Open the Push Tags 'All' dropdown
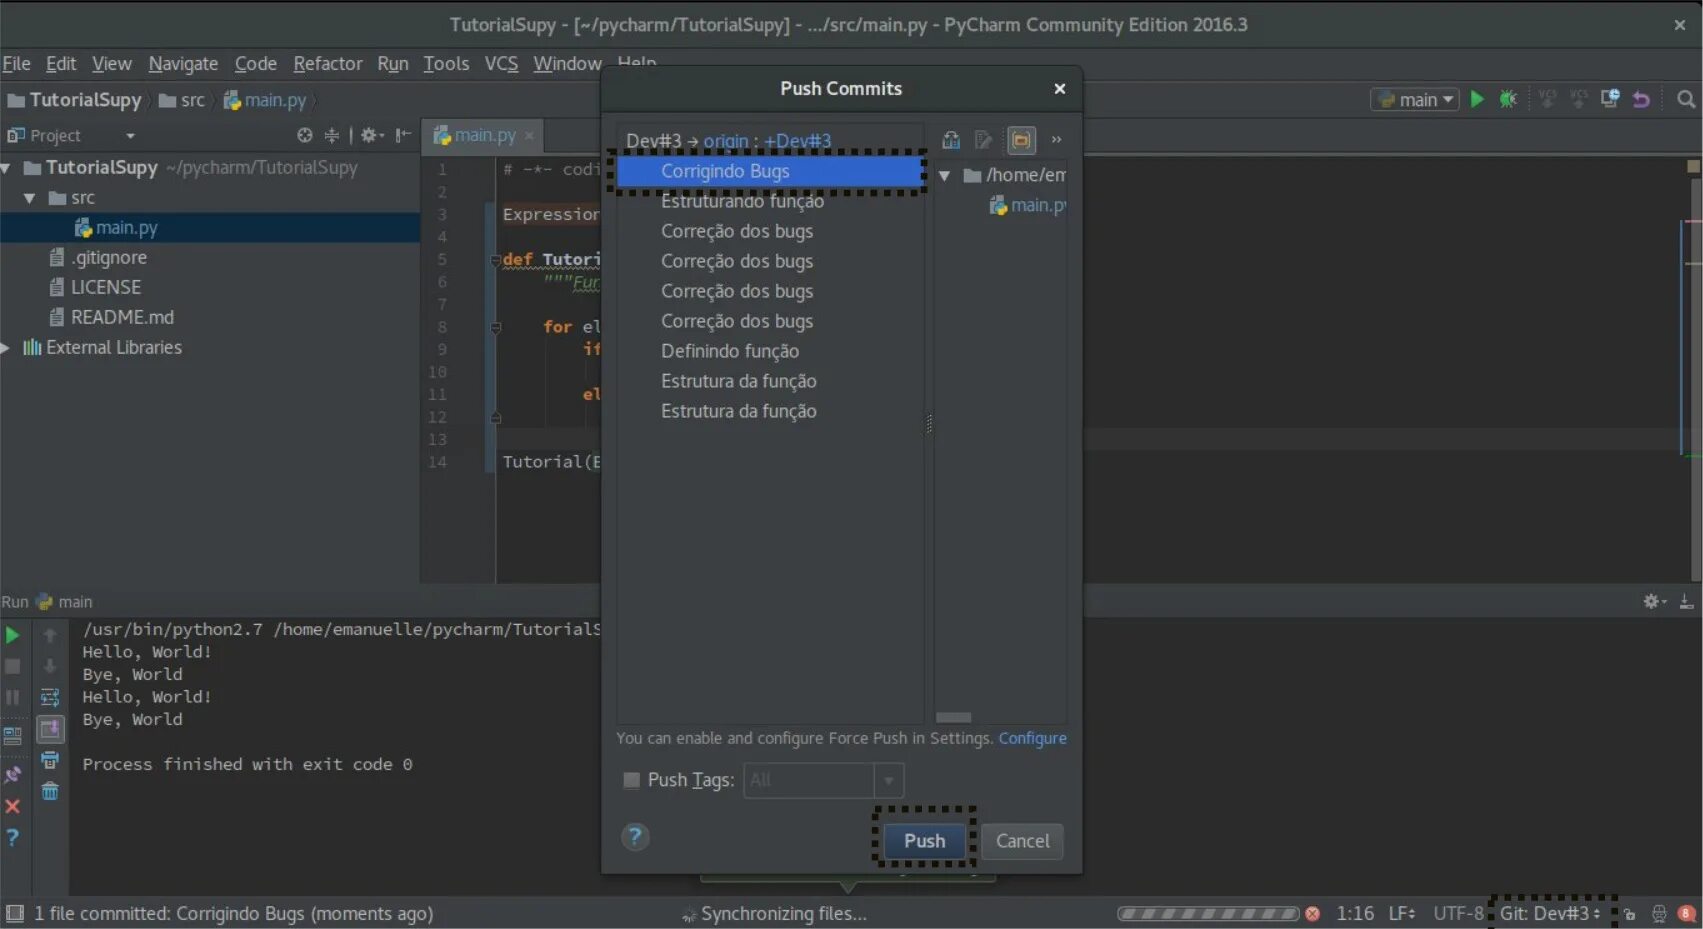The image size is (1703, 929). click(823, 780)
